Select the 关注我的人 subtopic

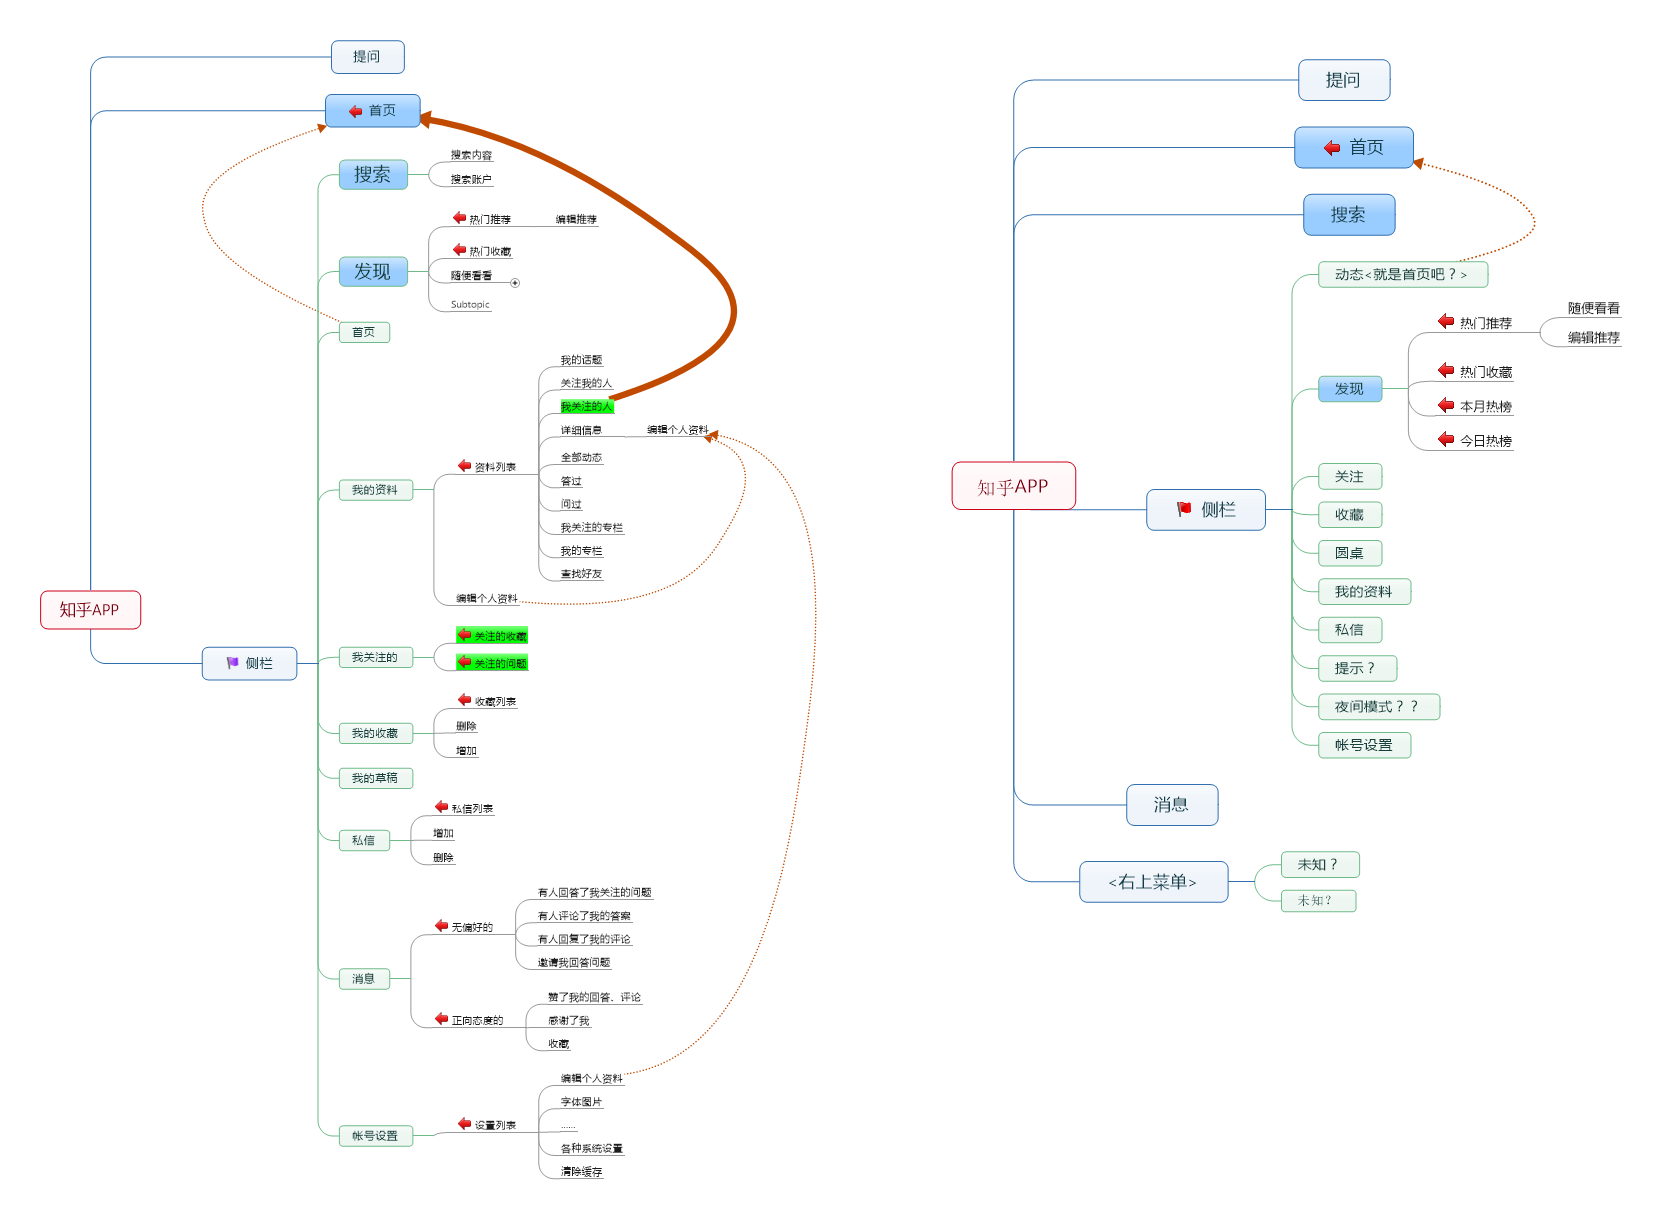(586, 383)
